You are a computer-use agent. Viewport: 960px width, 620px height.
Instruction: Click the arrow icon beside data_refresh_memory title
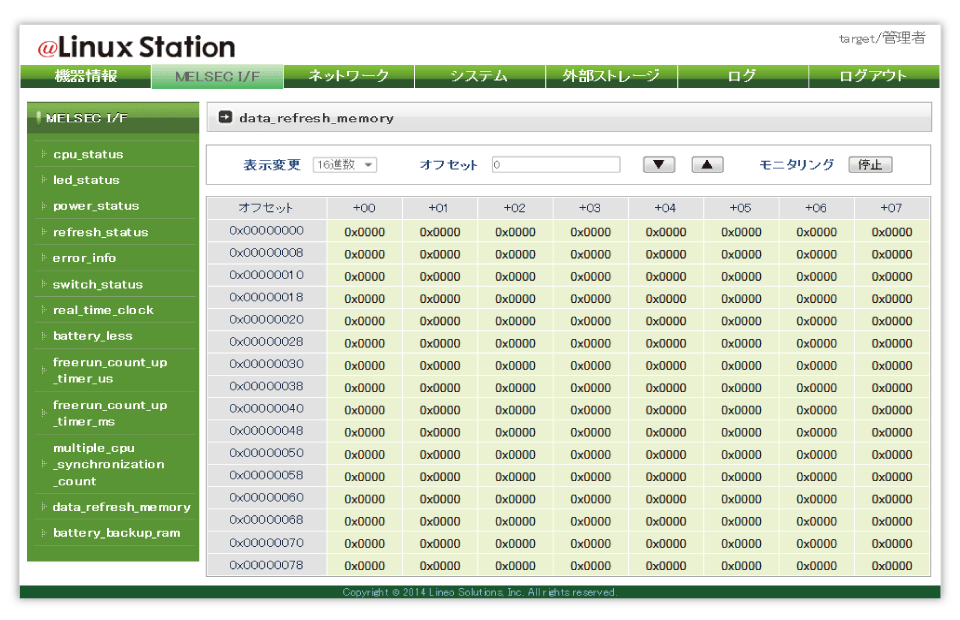pos(225,118)
